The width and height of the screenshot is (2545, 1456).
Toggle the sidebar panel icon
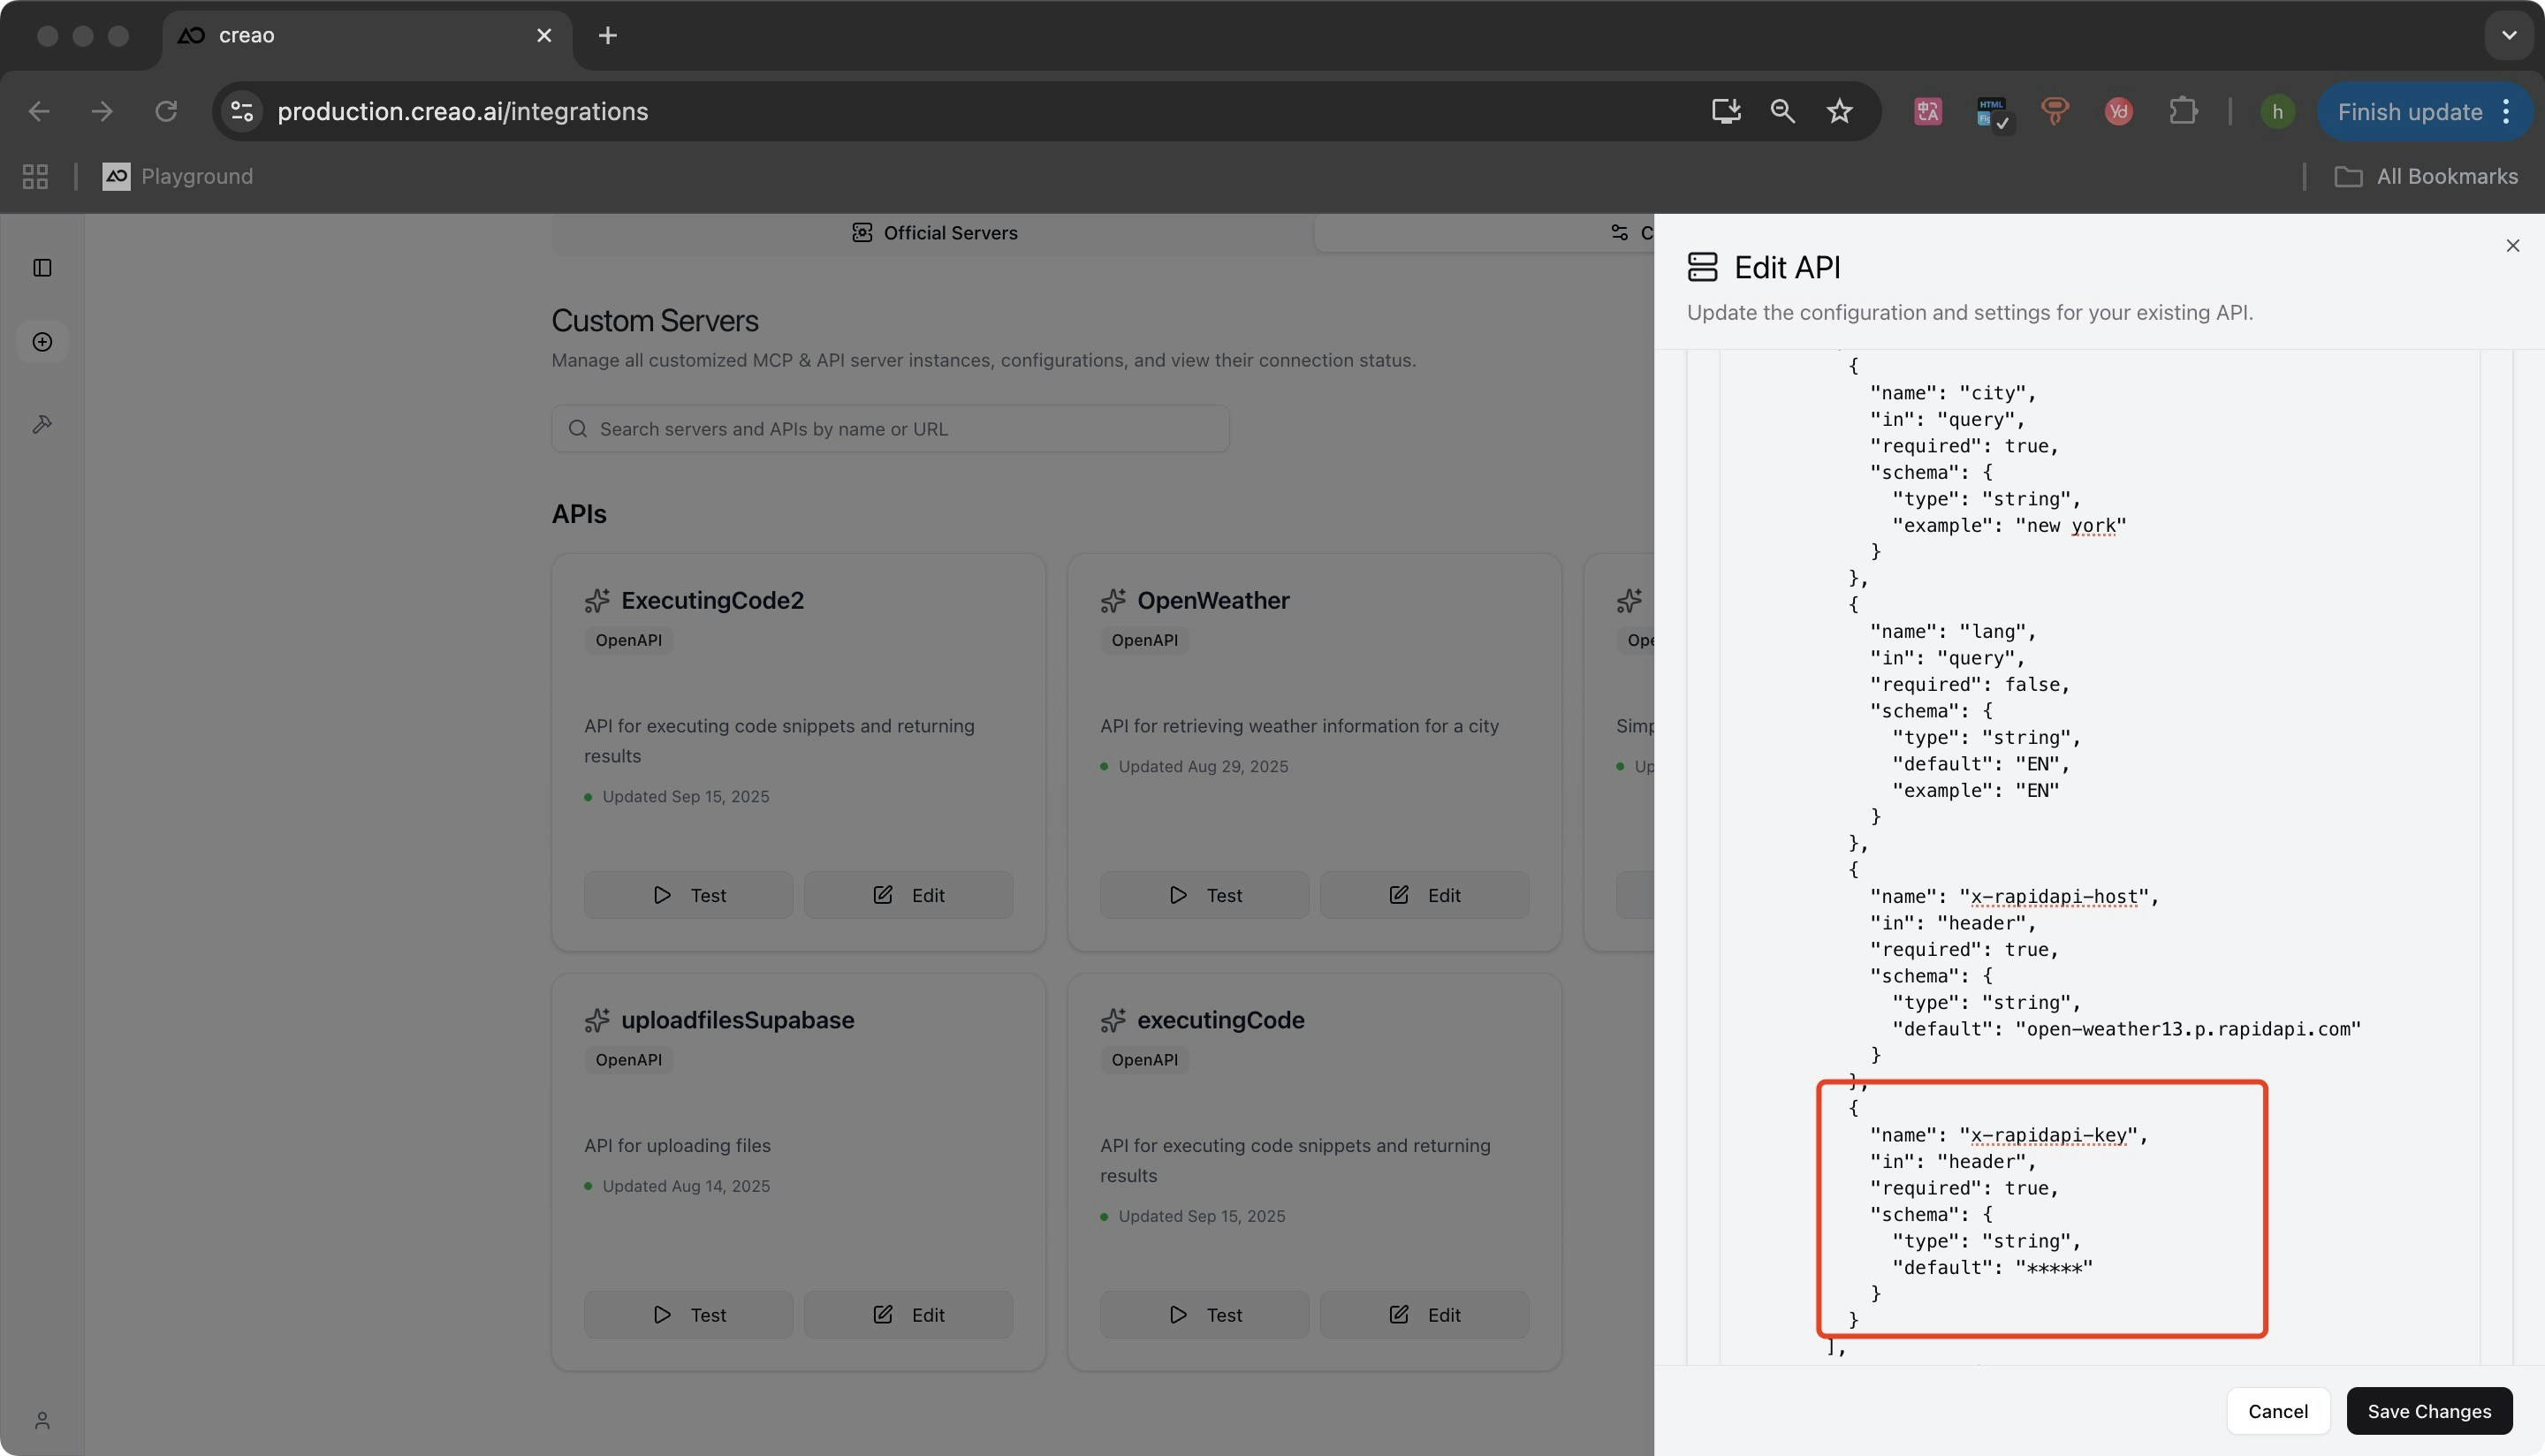[x=42, y=268]
